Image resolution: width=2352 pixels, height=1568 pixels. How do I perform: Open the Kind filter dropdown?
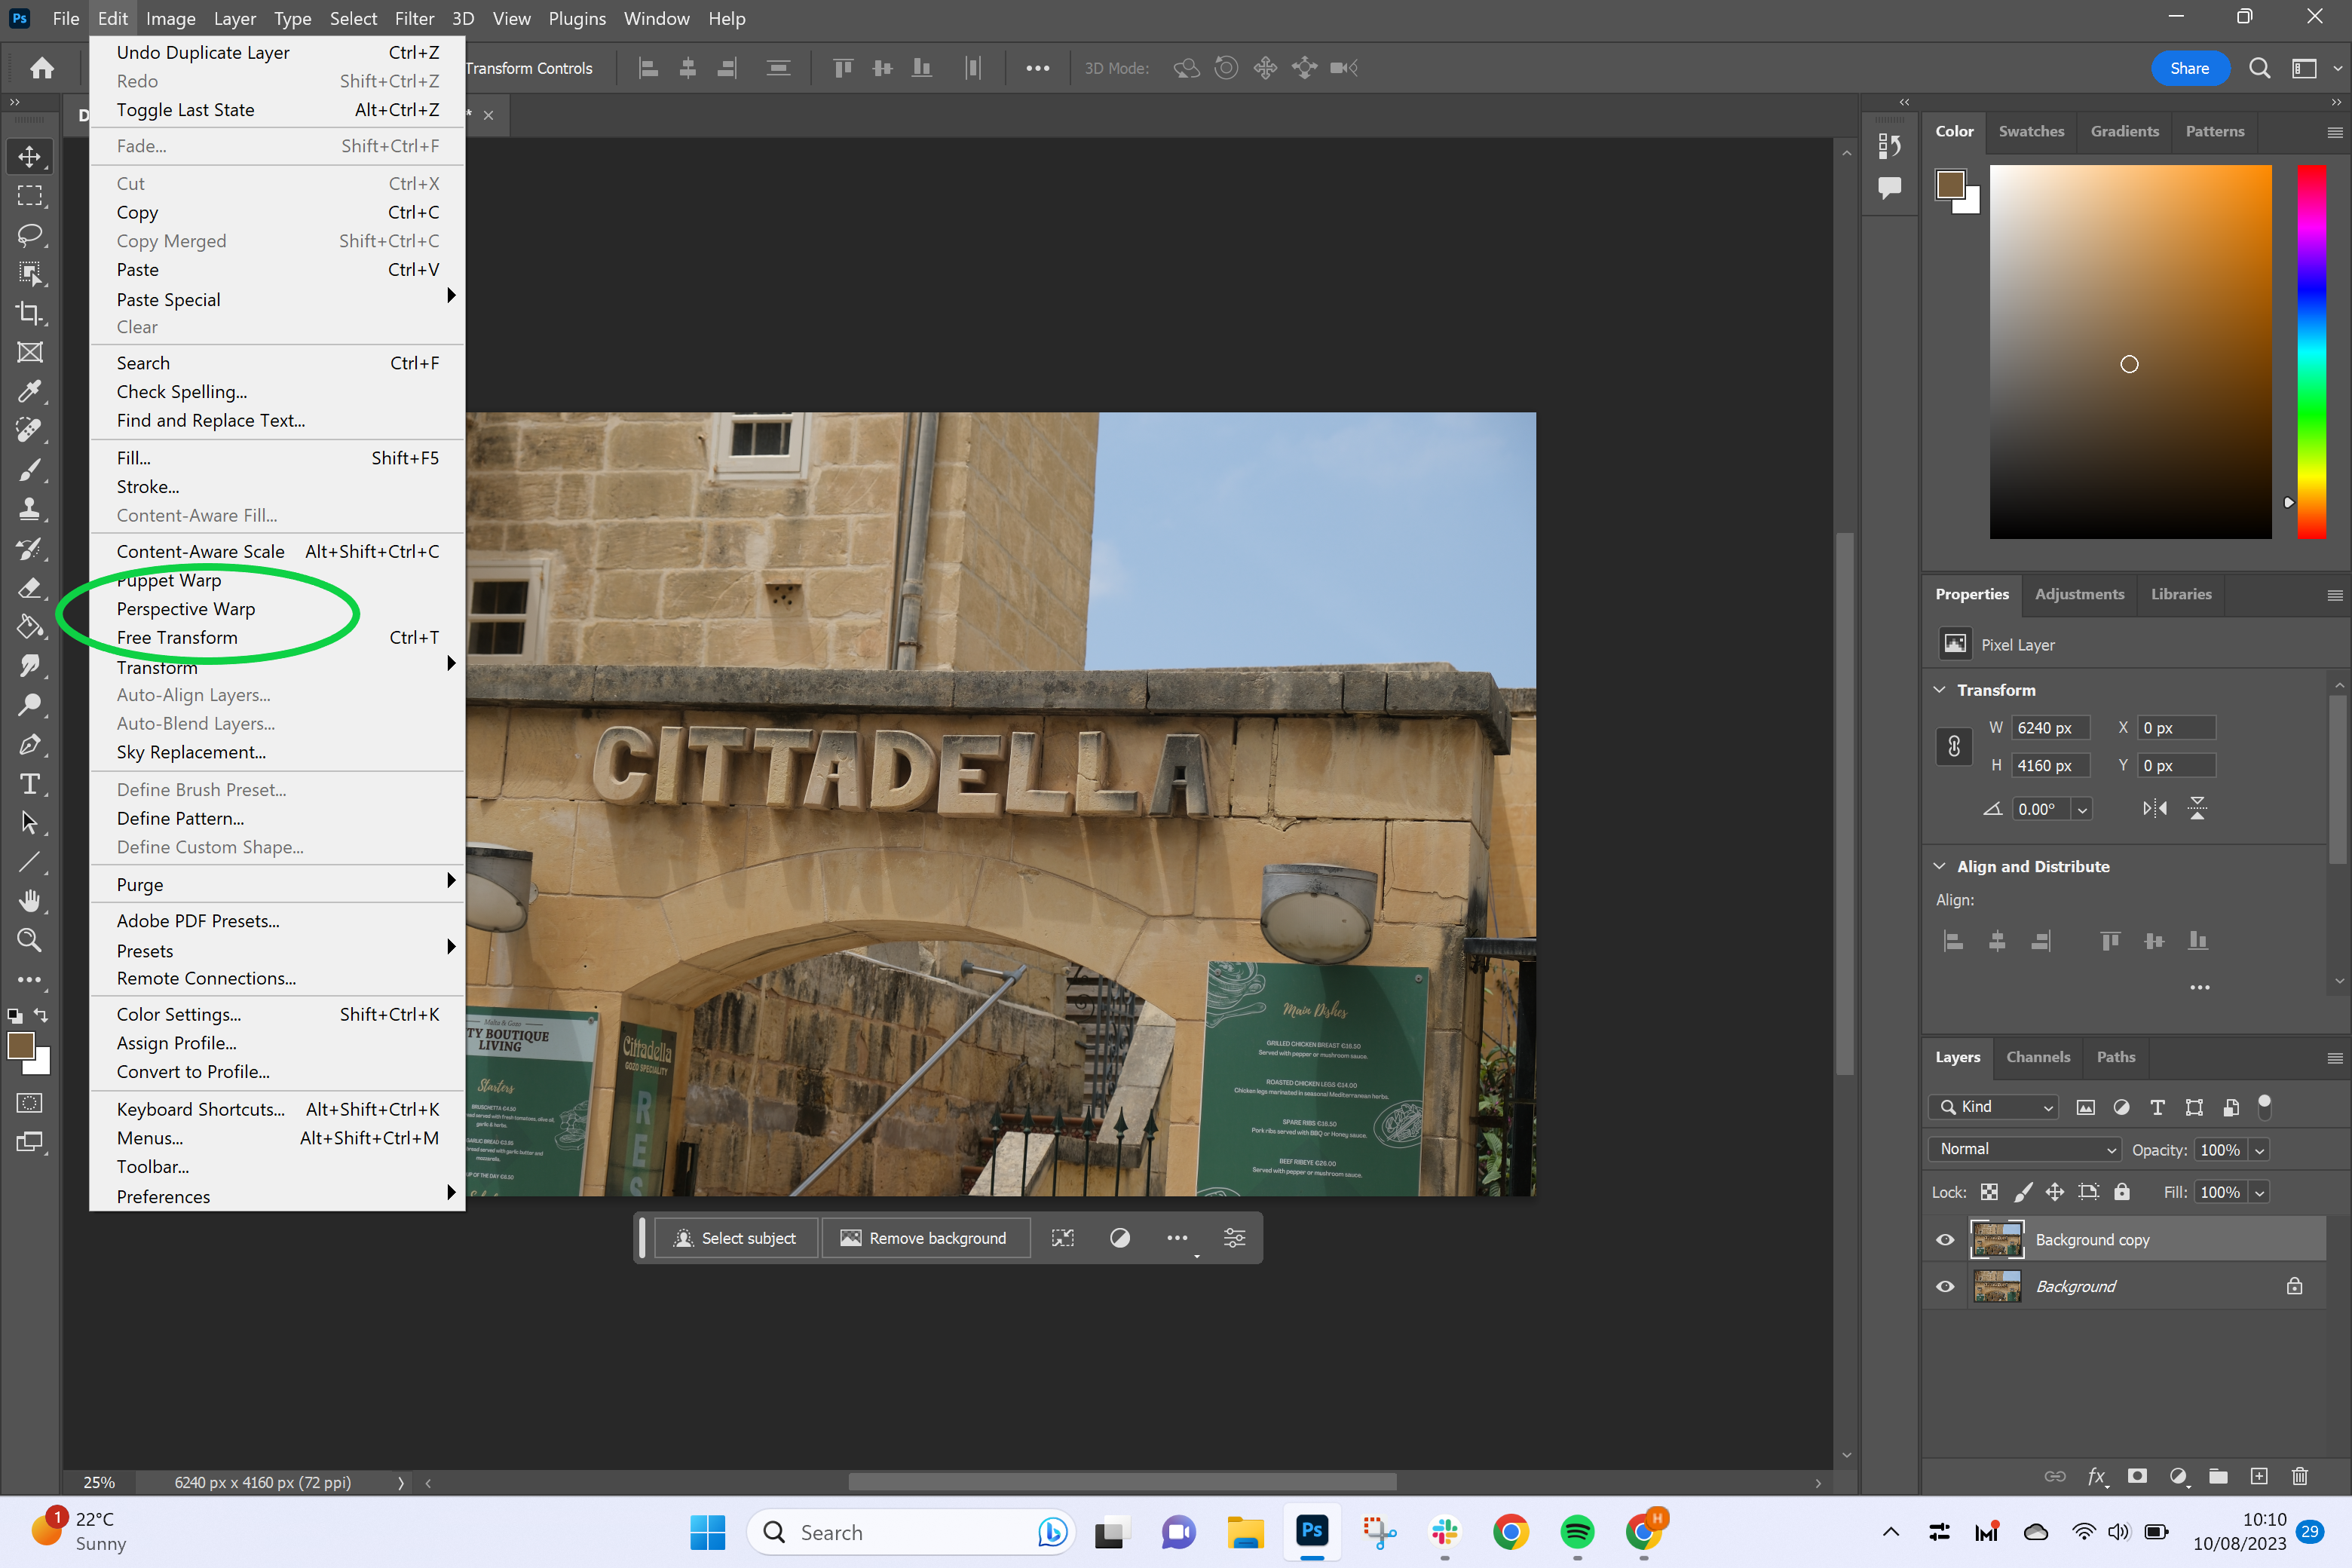pyautogui.click(x=1994, y=1107)
